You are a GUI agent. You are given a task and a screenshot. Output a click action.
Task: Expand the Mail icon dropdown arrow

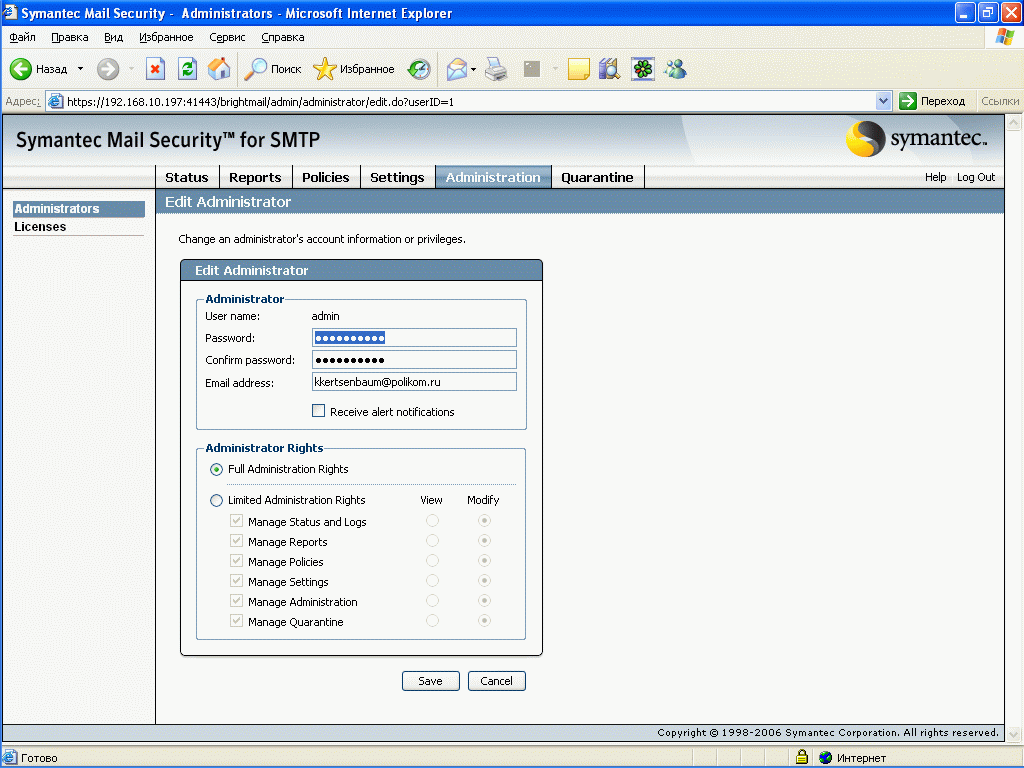tap(473, 69)
